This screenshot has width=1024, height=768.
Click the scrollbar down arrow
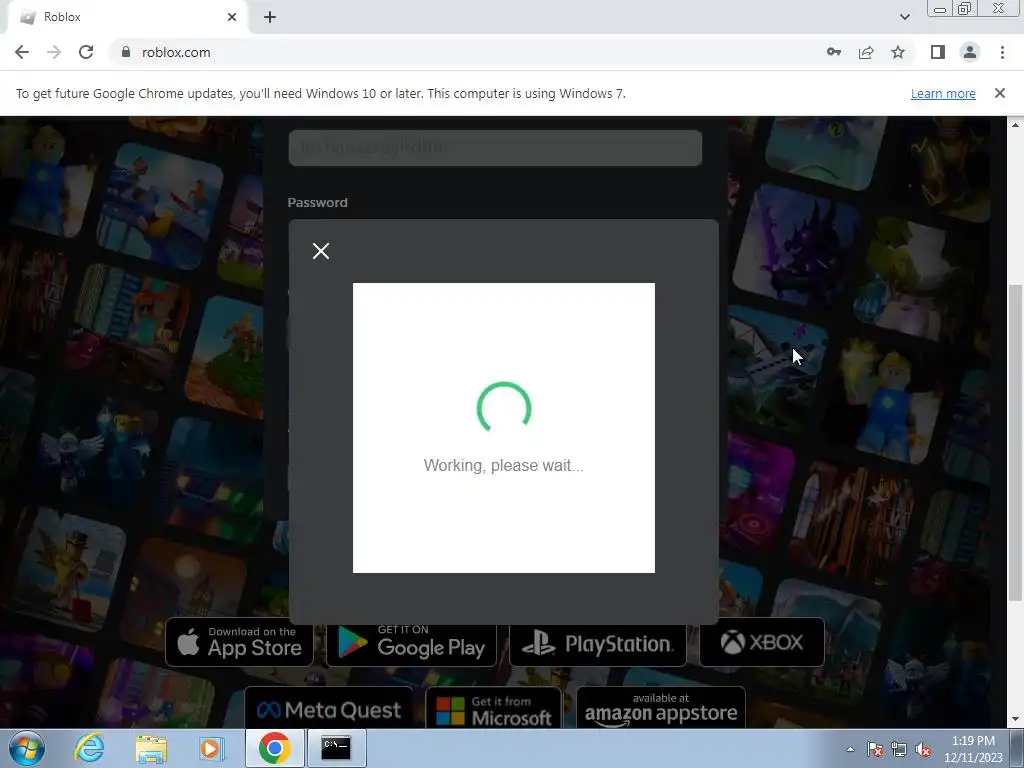1014,720
